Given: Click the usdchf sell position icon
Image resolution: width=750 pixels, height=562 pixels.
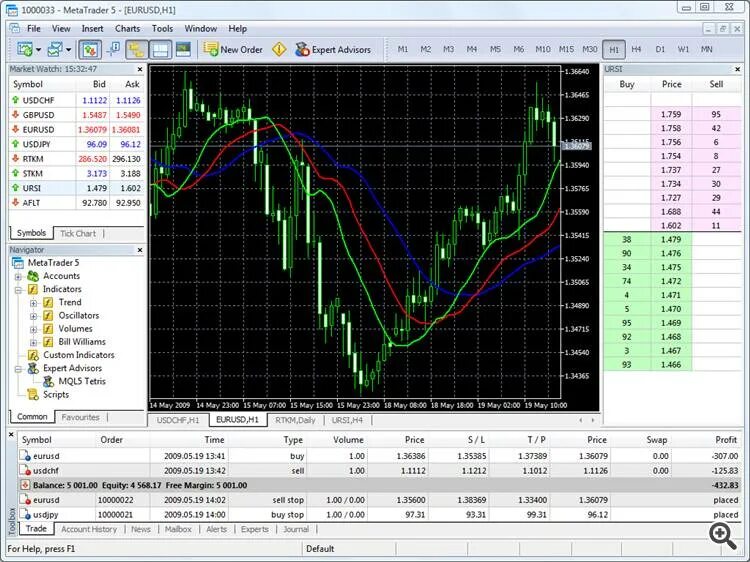Looking at the screenshot, I should pyautogui.click(x=25, y=471).
